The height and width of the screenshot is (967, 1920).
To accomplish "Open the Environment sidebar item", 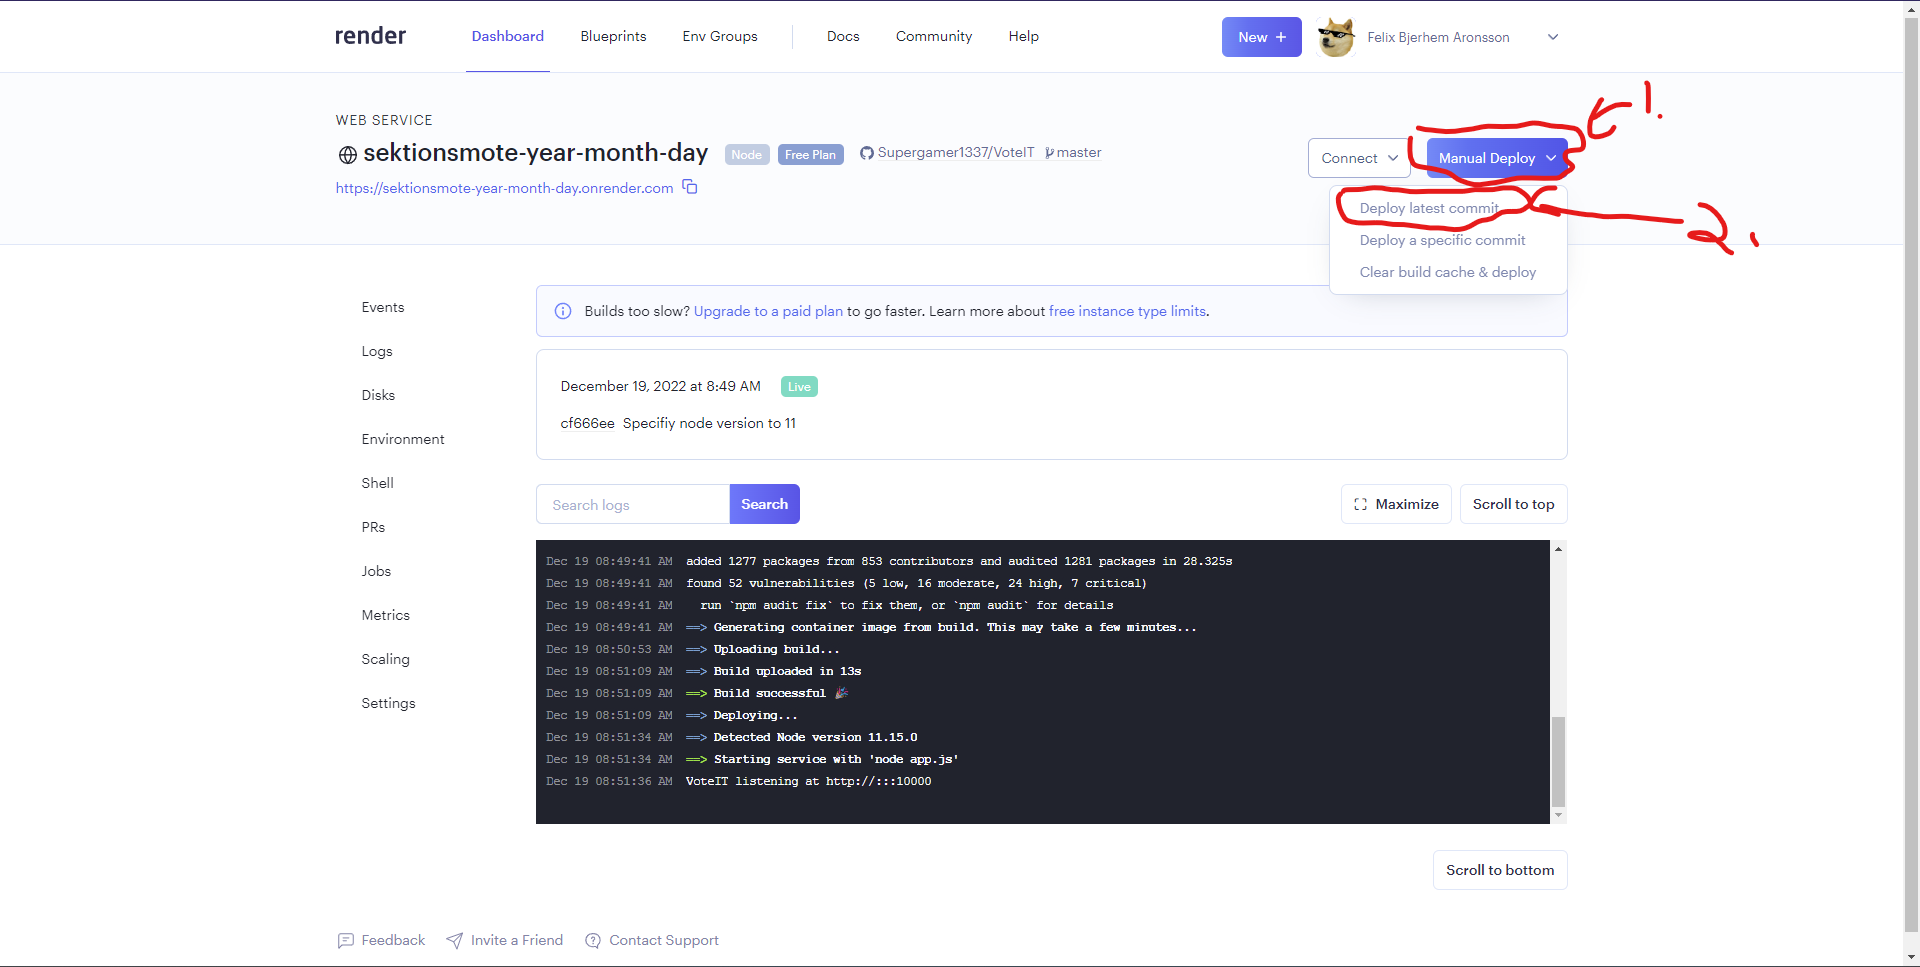I will click(x=403, y=439).
